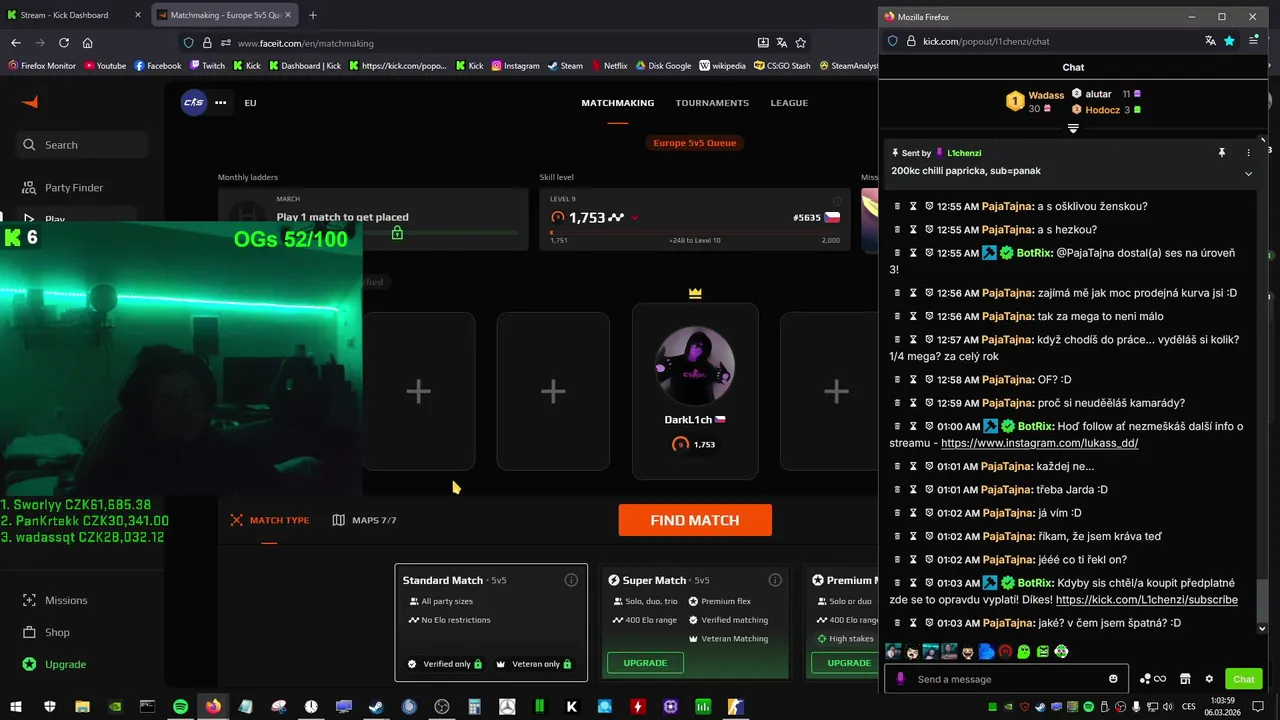
Task: Open the Kick chat shop icon
Action: click(x=1185, y=679)
